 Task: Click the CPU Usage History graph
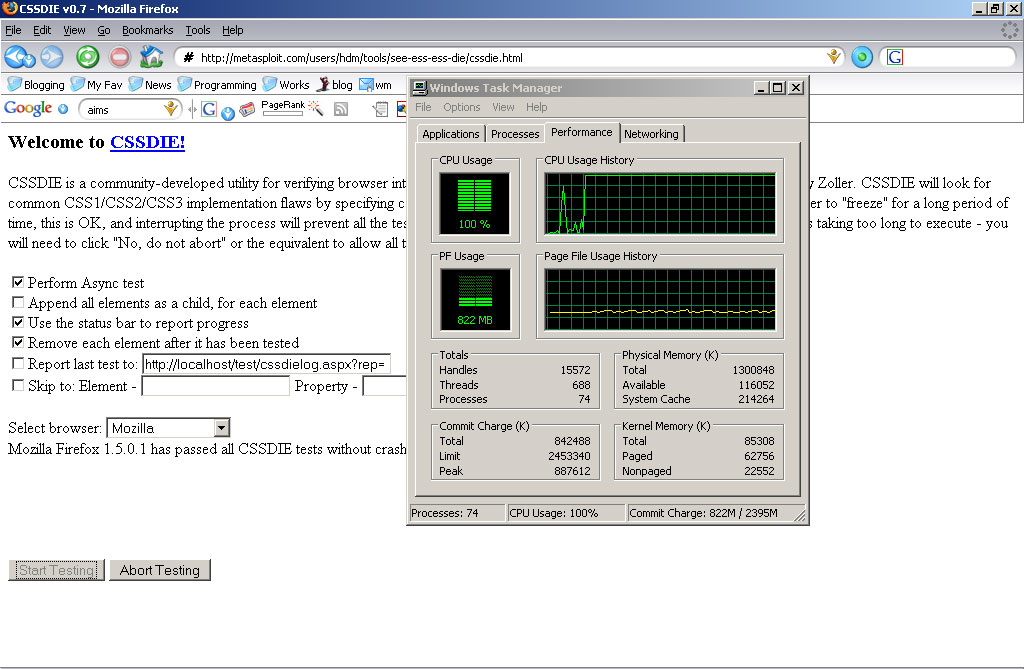(x=660, y=203)
